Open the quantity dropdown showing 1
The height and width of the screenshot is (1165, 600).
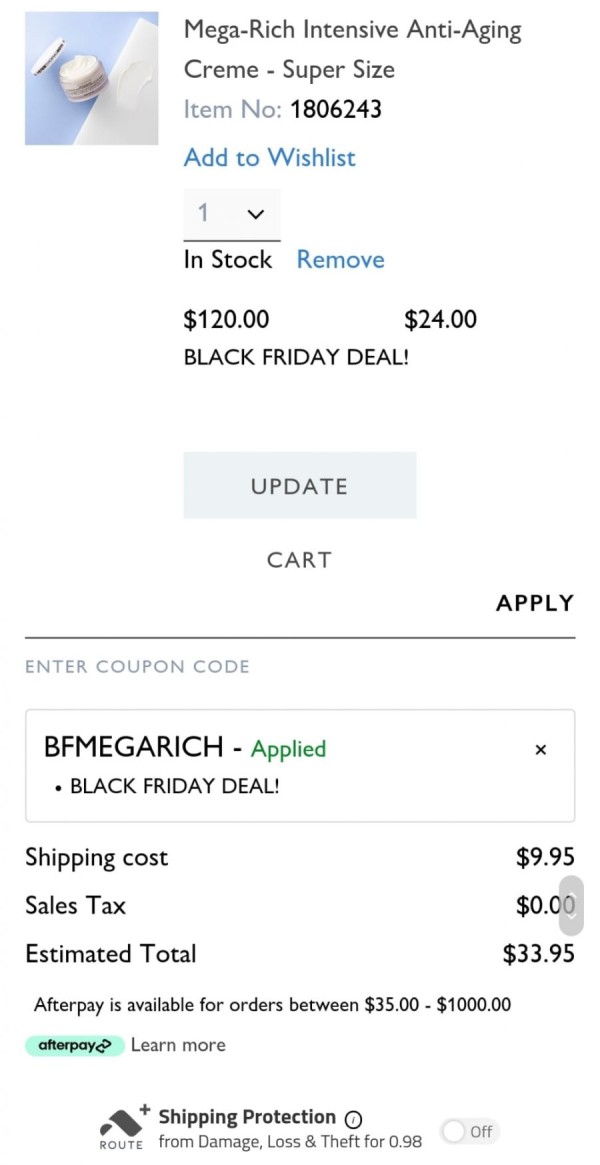point(232,215)
